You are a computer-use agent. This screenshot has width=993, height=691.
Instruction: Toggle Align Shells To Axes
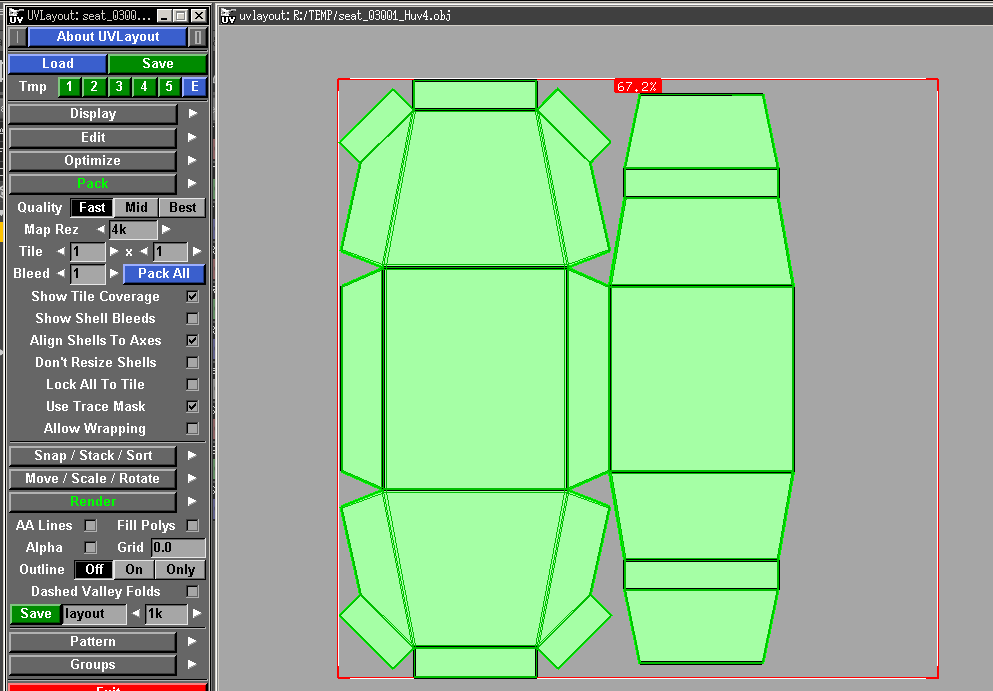[x=193, y=340]
